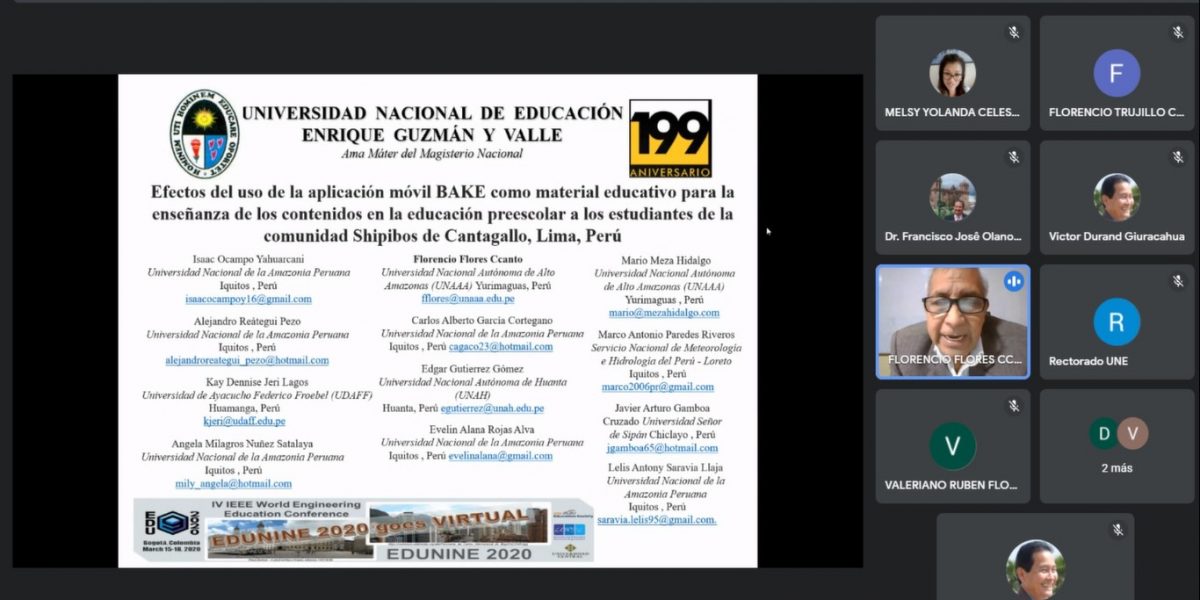The image size is (1200, 600).
Task: Open email link isaacocampoy16@gmail.com
Action: click(248, 299)
